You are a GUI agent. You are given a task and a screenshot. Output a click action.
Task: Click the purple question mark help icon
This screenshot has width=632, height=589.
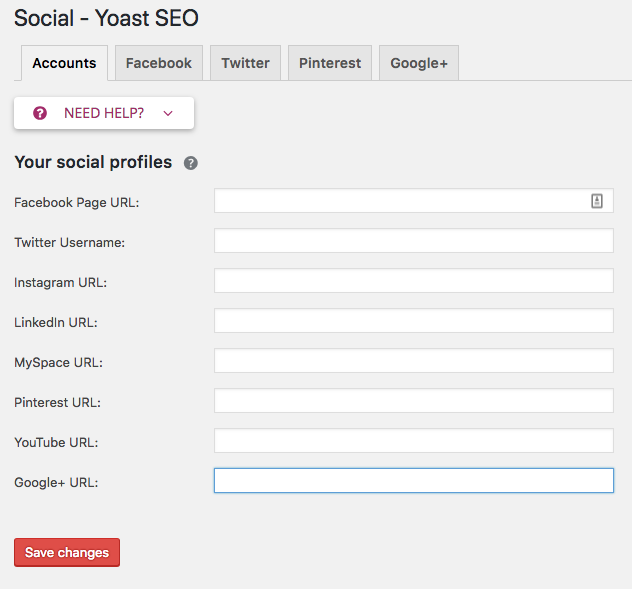coord(40,113)
